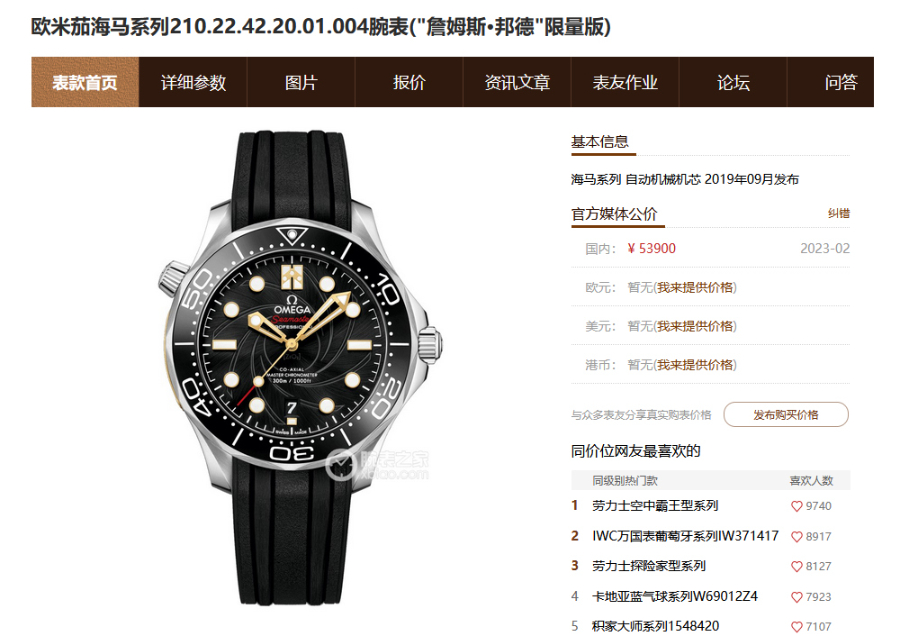The height and width of the screenshot is (636, 900).
Task: Go to 资讯文章 tab
Action: coord(517,82)
